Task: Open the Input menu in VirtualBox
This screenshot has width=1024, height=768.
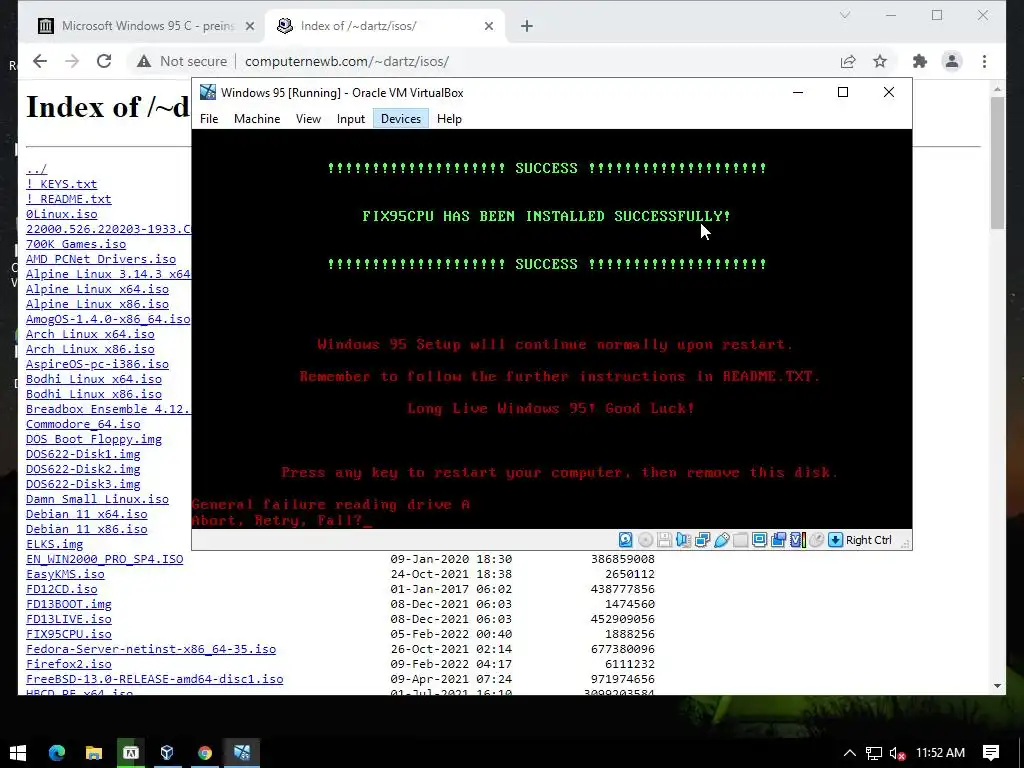Action: pyautogui.click(x=351, y=119)
